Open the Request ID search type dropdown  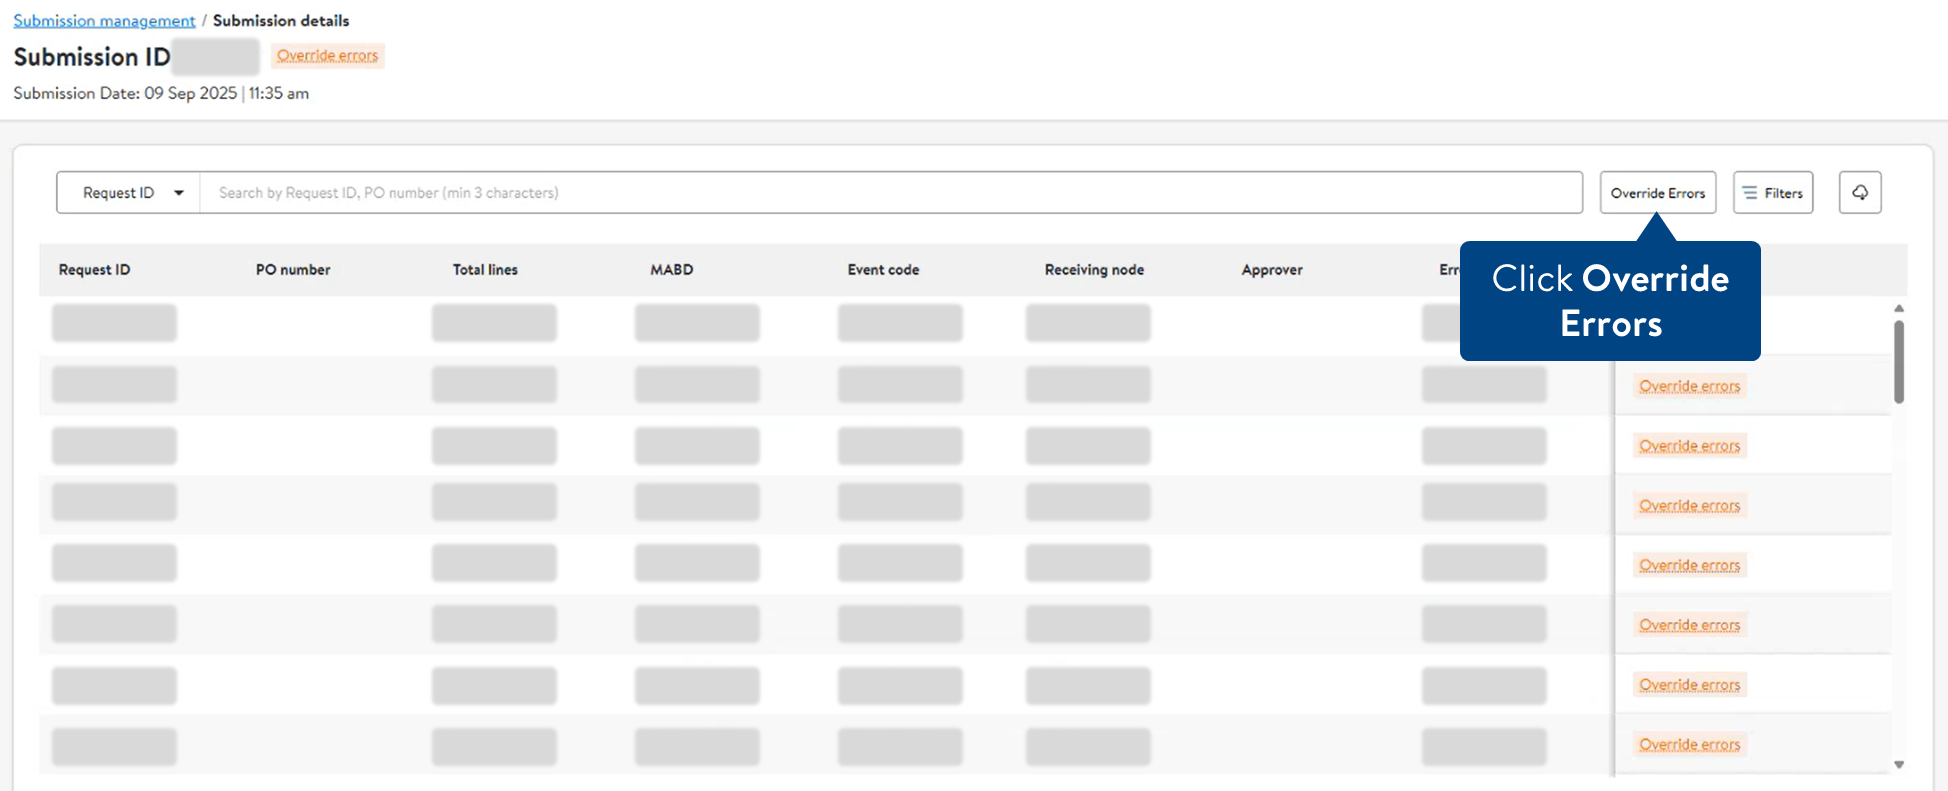(x=129, y=192)
